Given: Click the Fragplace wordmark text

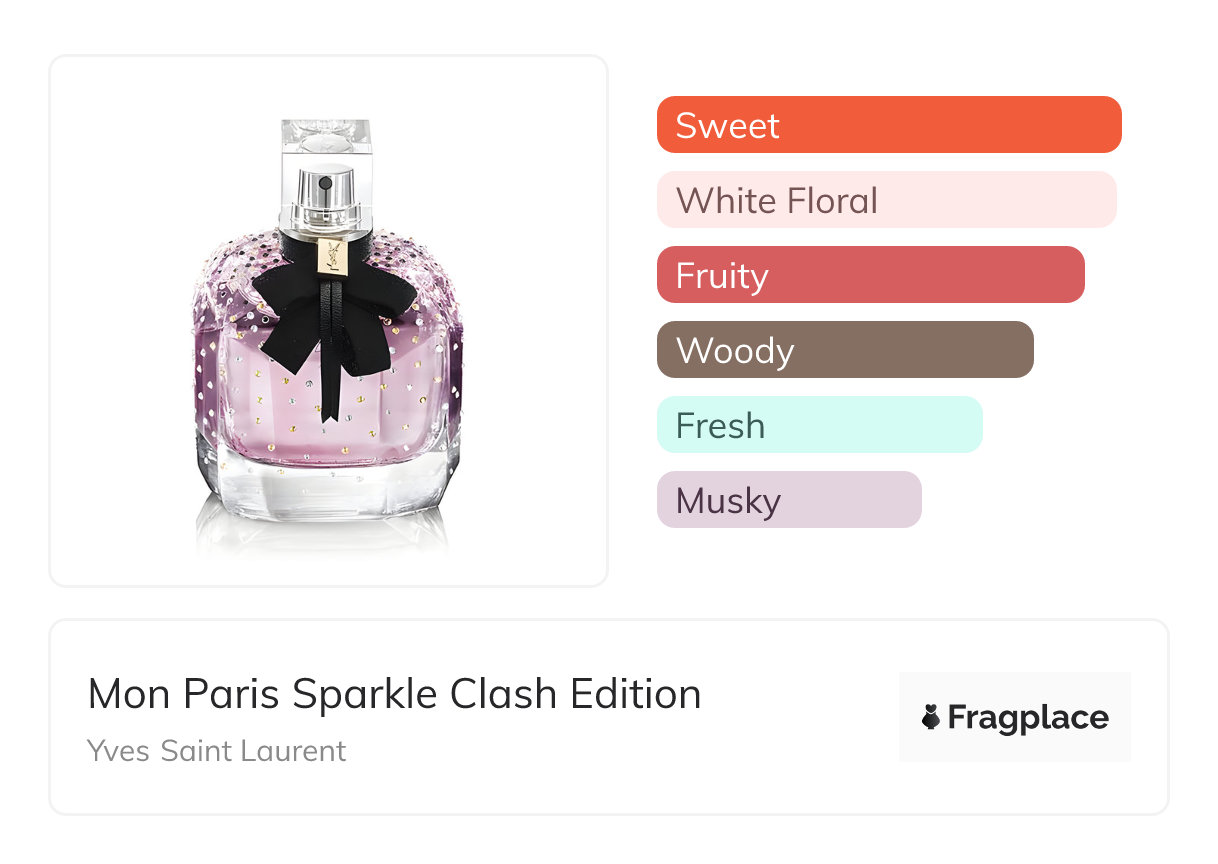Looking at the screenshot, I should tap(1028, 717).
